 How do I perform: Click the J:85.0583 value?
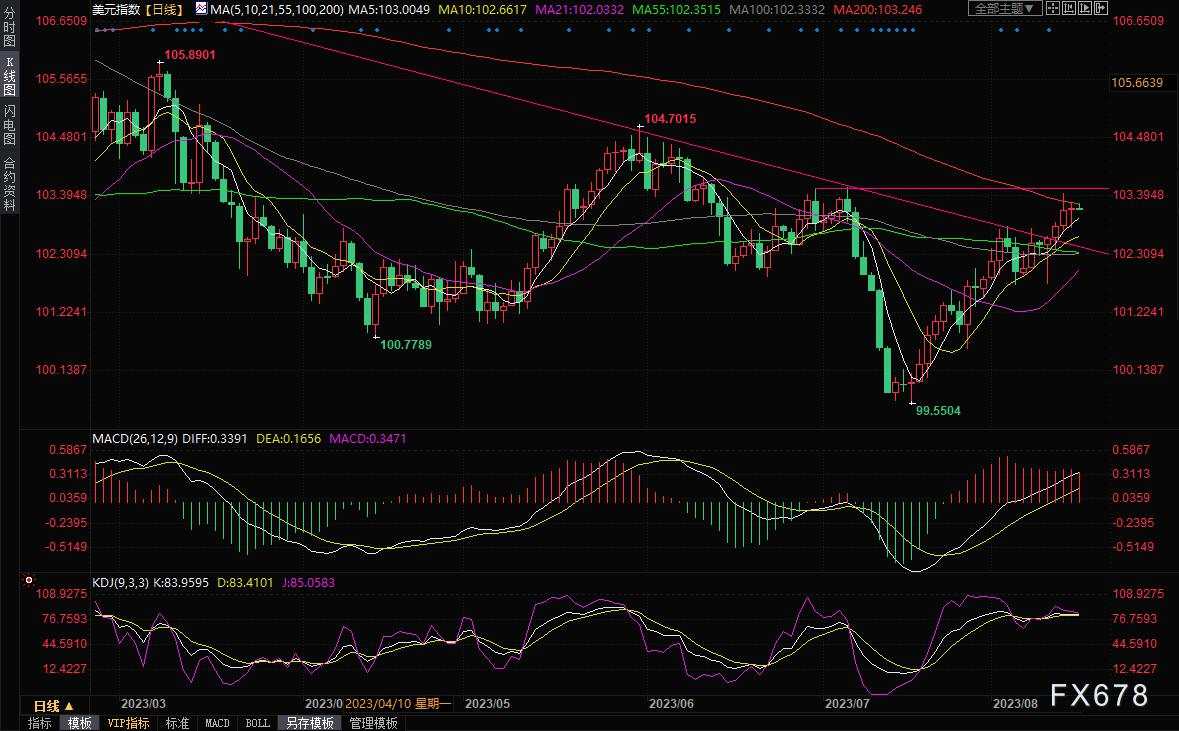pos(308,583)
